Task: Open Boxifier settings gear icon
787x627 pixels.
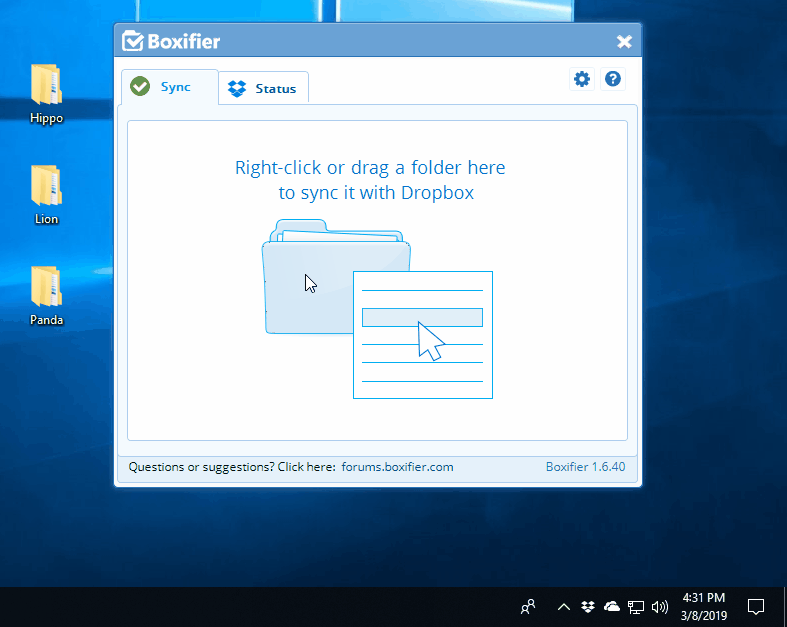Action: coord(582,79)
